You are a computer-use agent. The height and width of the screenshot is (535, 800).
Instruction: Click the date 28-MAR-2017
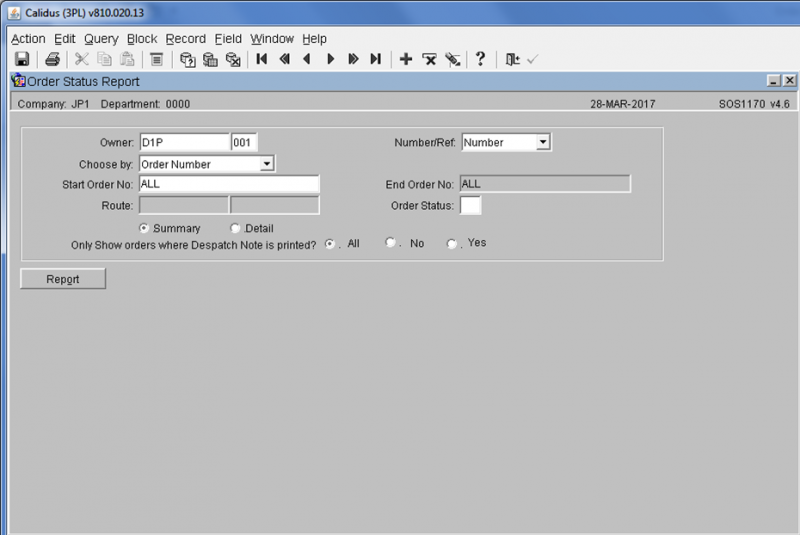(622, 104)
